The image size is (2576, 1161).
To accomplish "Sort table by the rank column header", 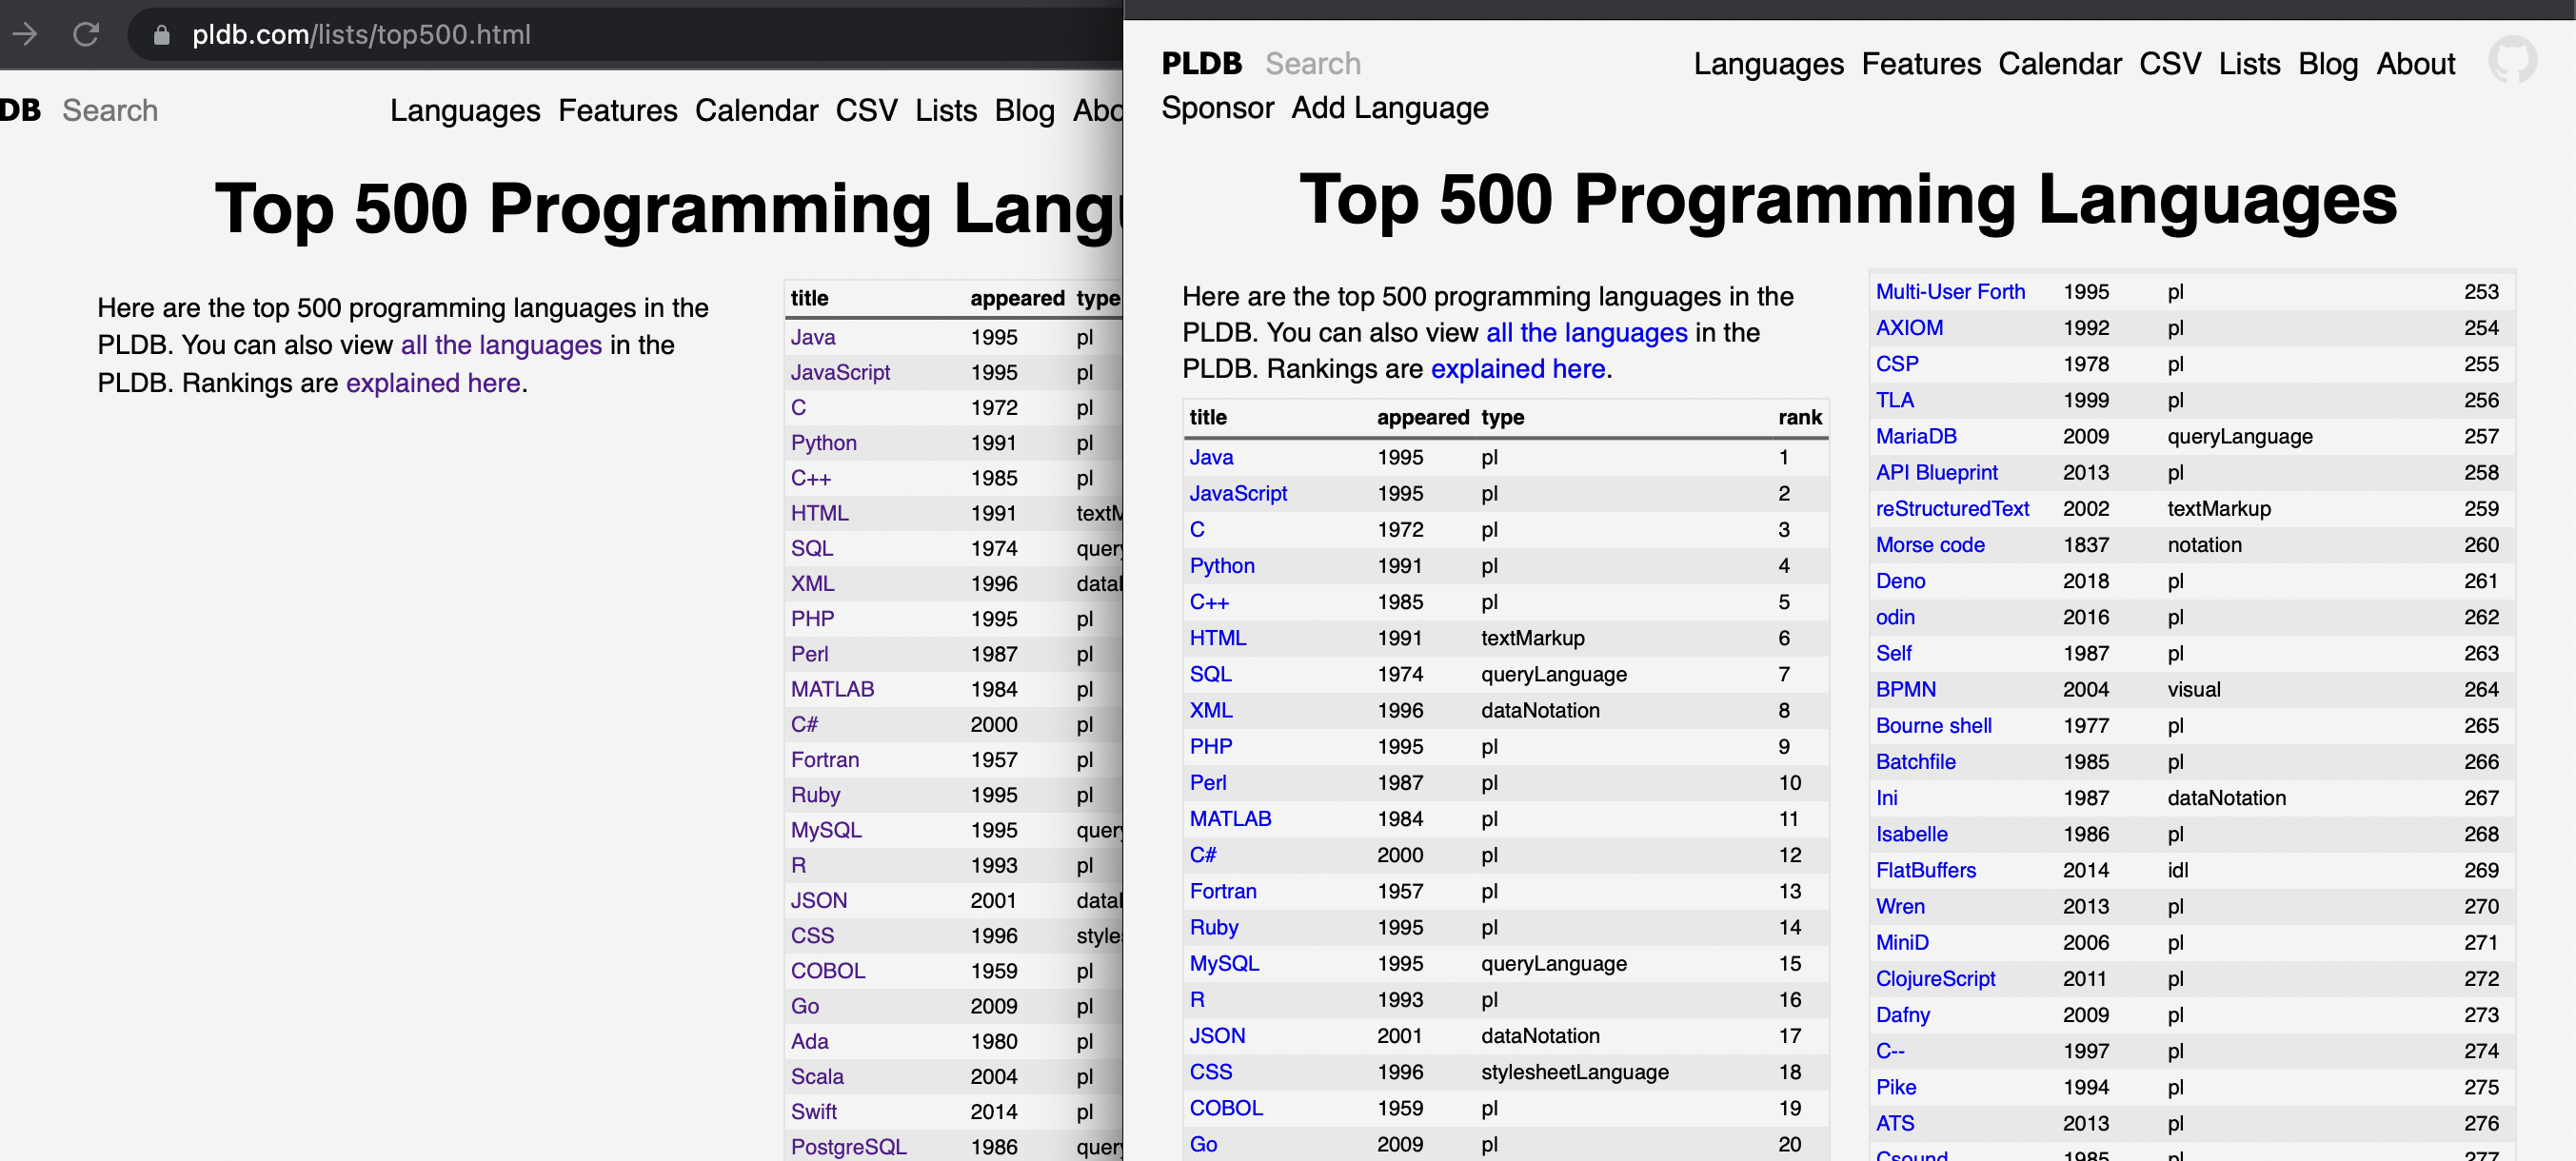I will tap(1799, 417).
